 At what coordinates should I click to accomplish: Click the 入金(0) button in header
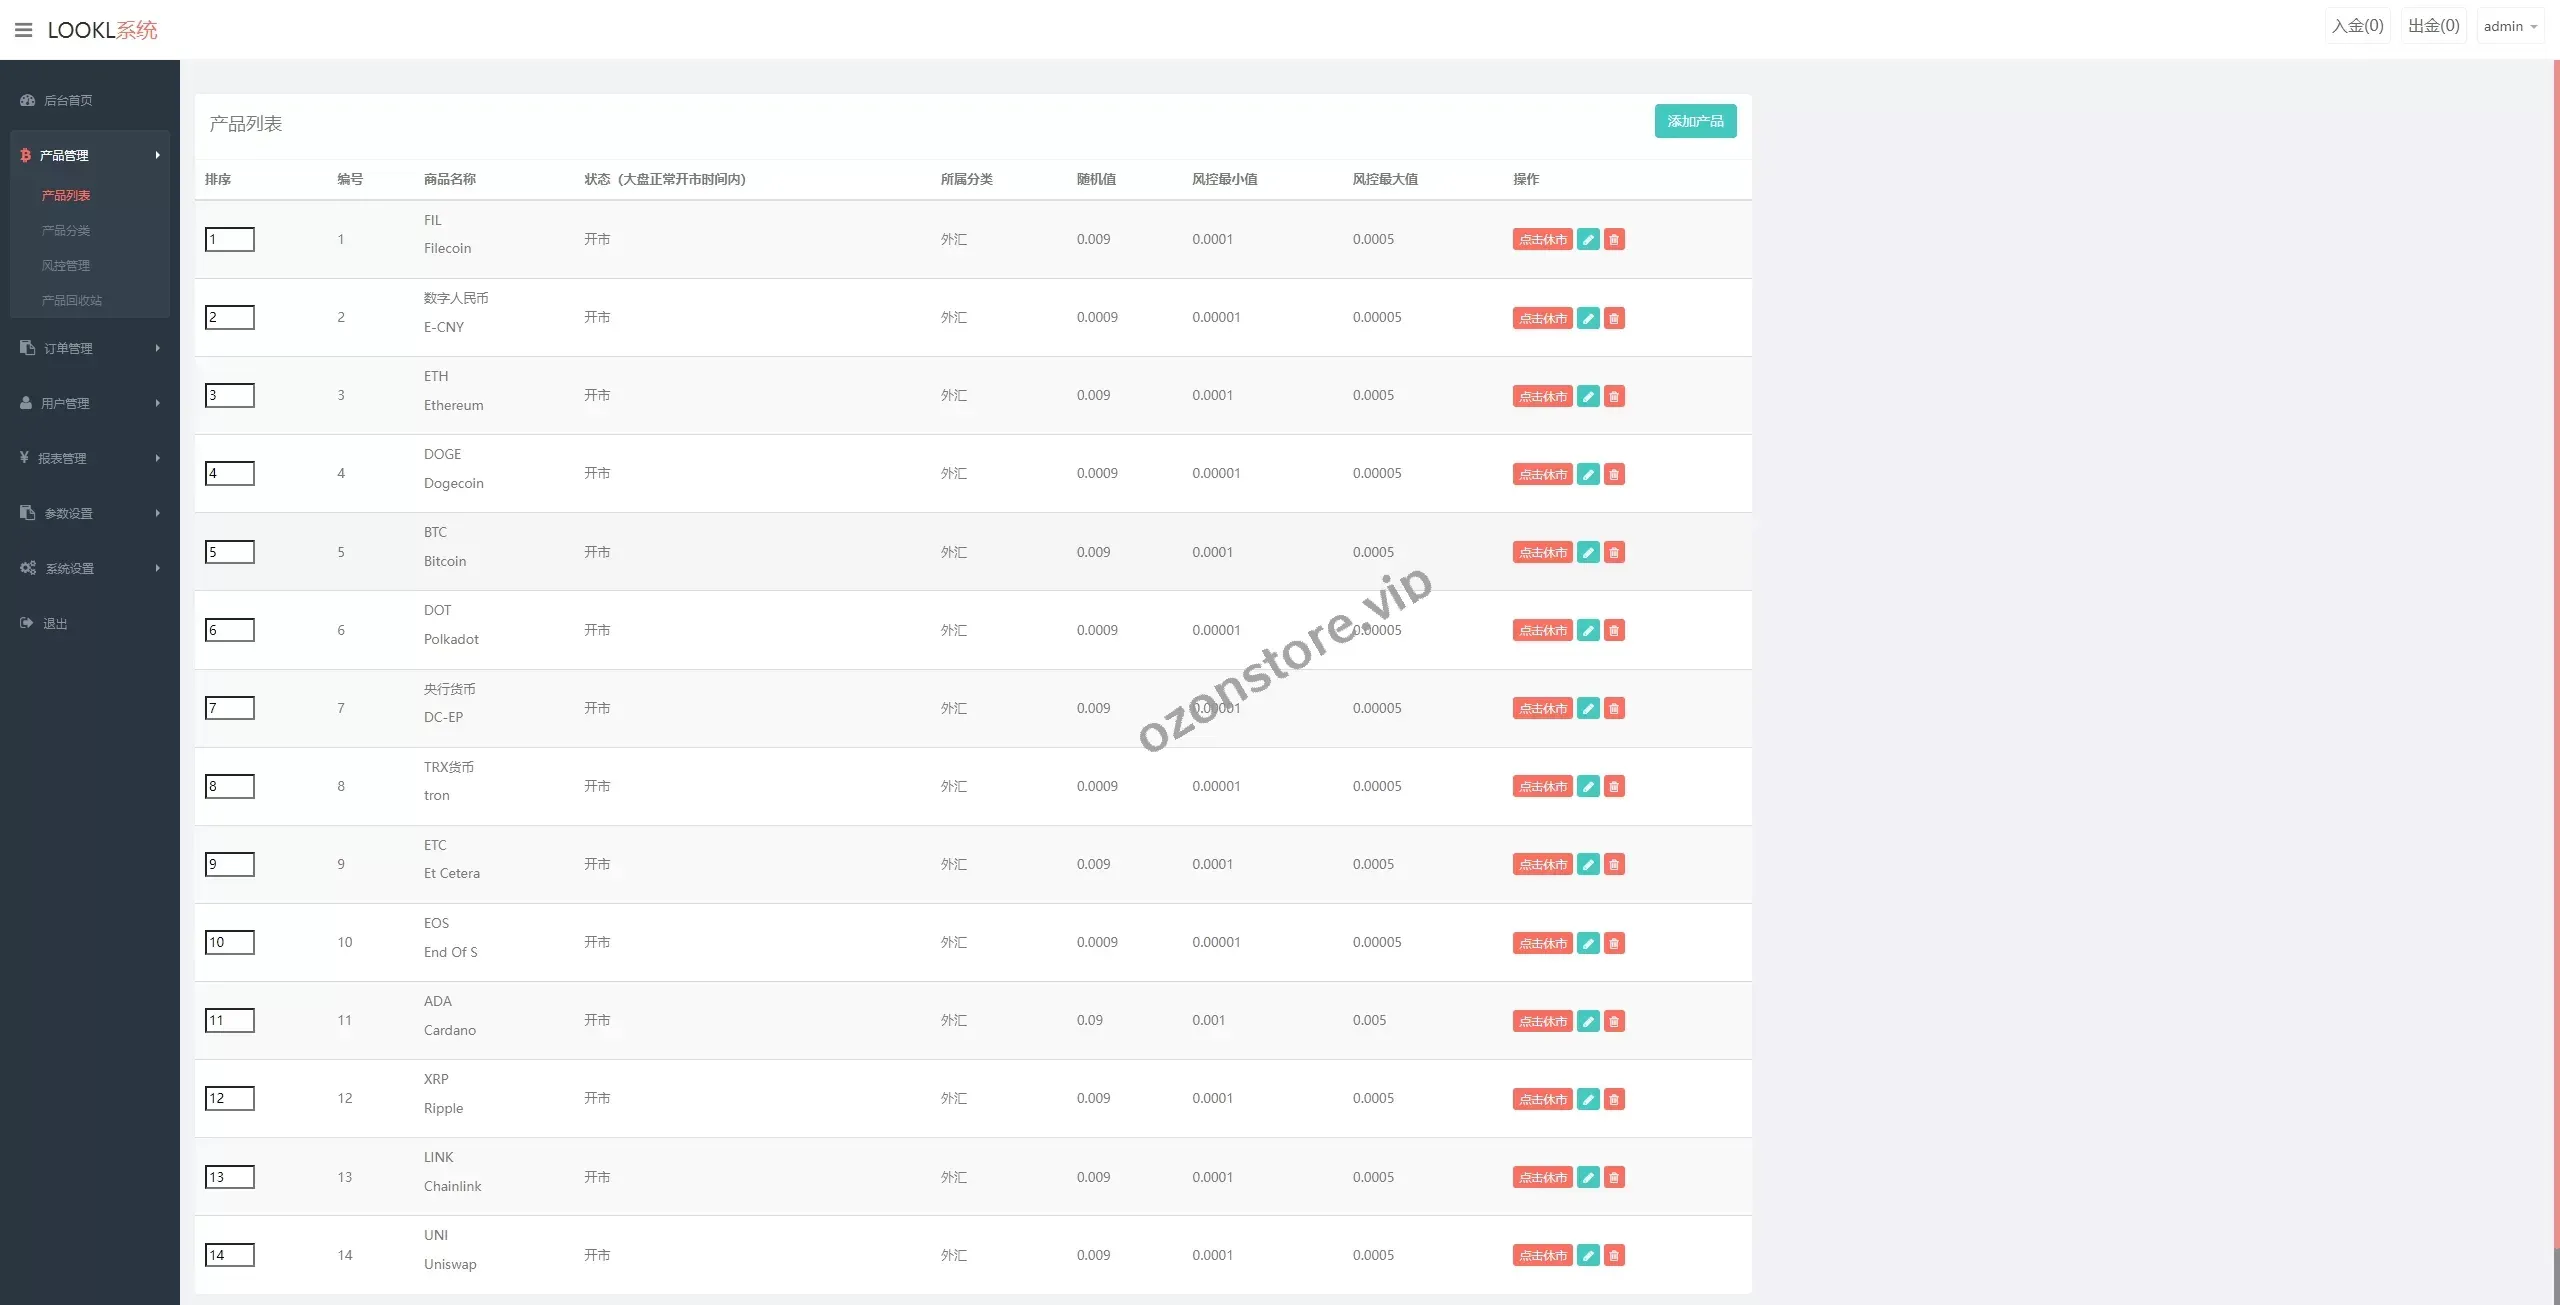point(2357,26)
